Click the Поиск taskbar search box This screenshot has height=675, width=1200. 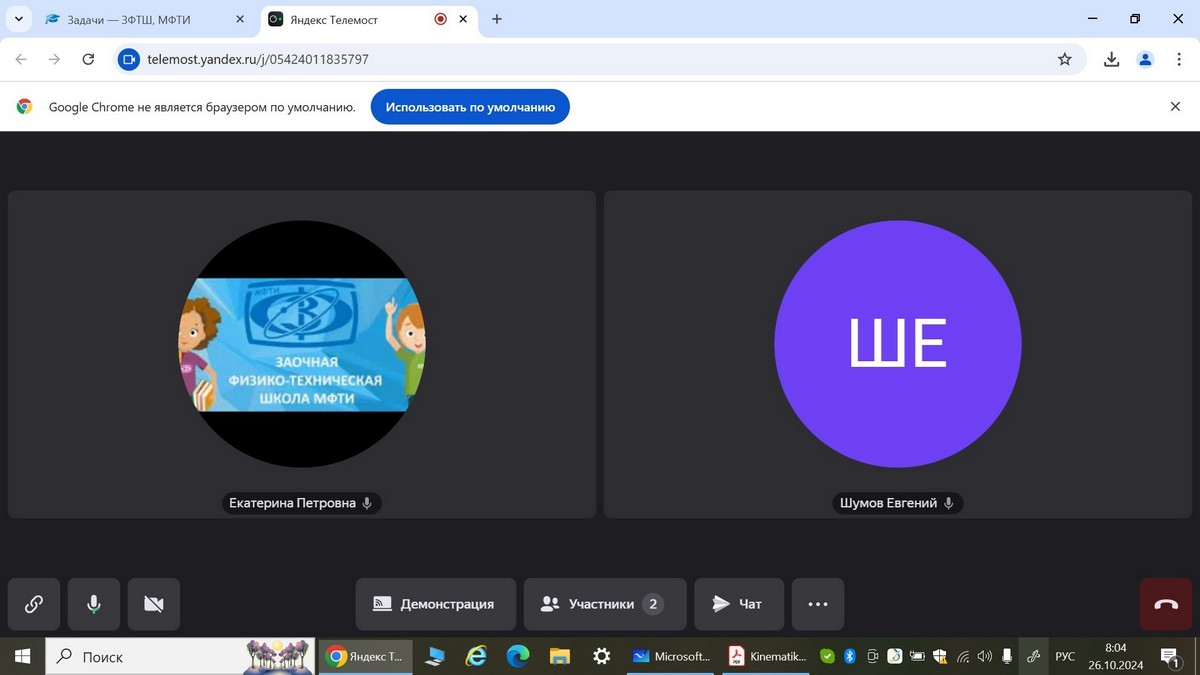[180, 656]
